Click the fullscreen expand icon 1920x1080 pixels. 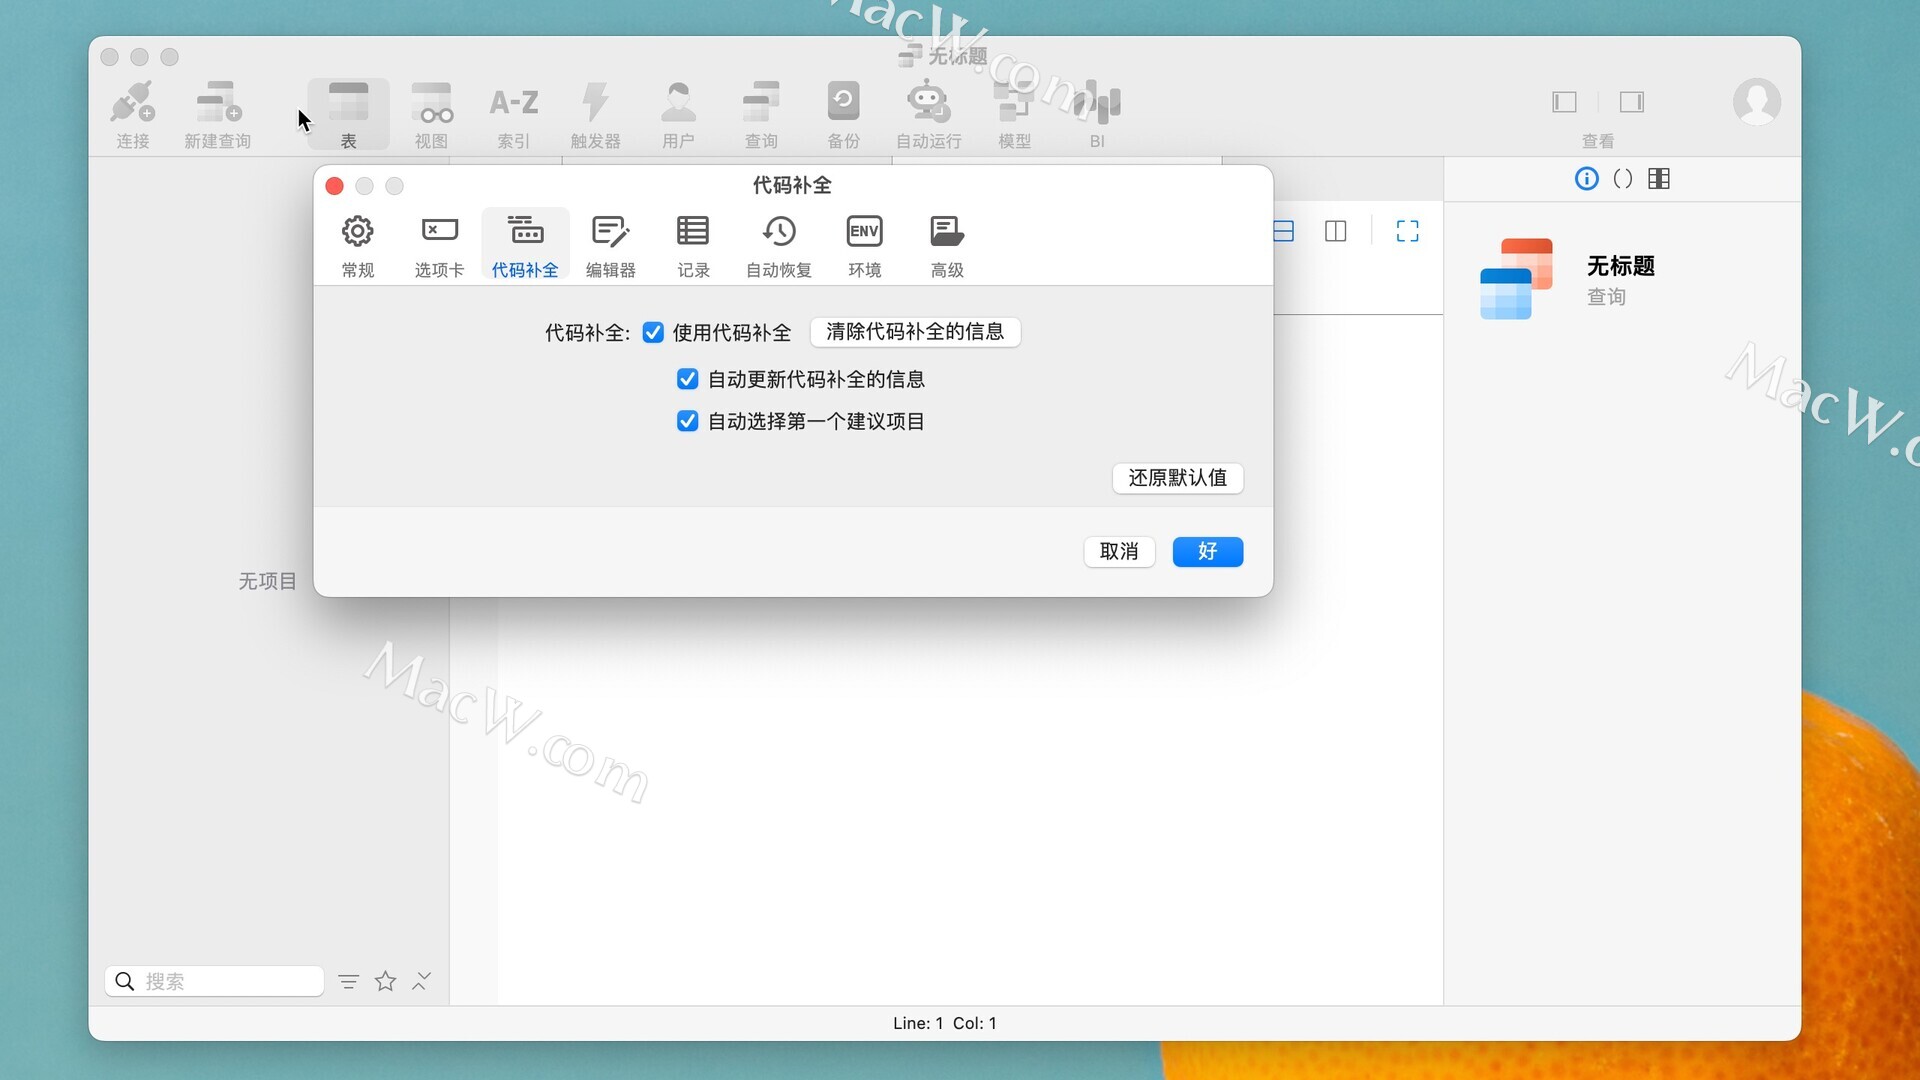[1407, 232]
